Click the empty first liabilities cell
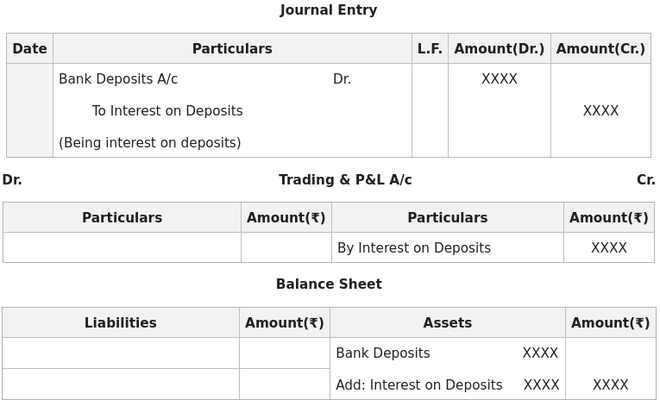Image resolution: width=660 pixels, height=406 pixels. point(121,353)
